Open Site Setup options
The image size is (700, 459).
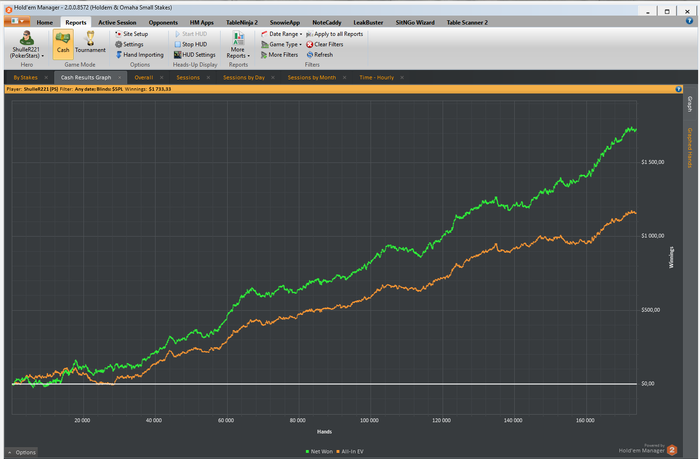coord(131,34)
